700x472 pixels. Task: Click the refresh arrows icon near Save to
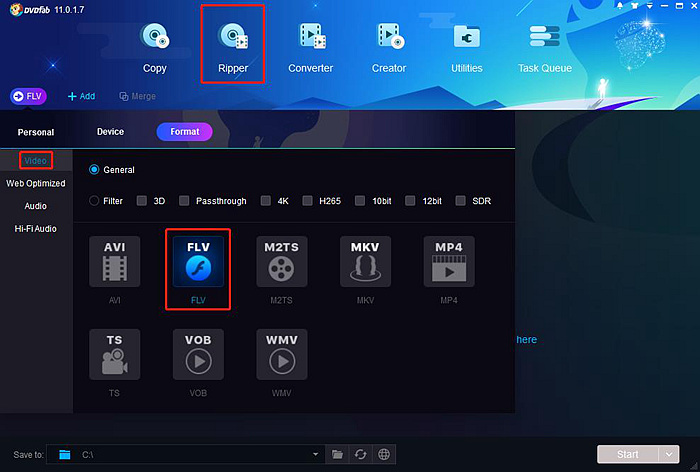pyautogui.click(x=360, y=455)
